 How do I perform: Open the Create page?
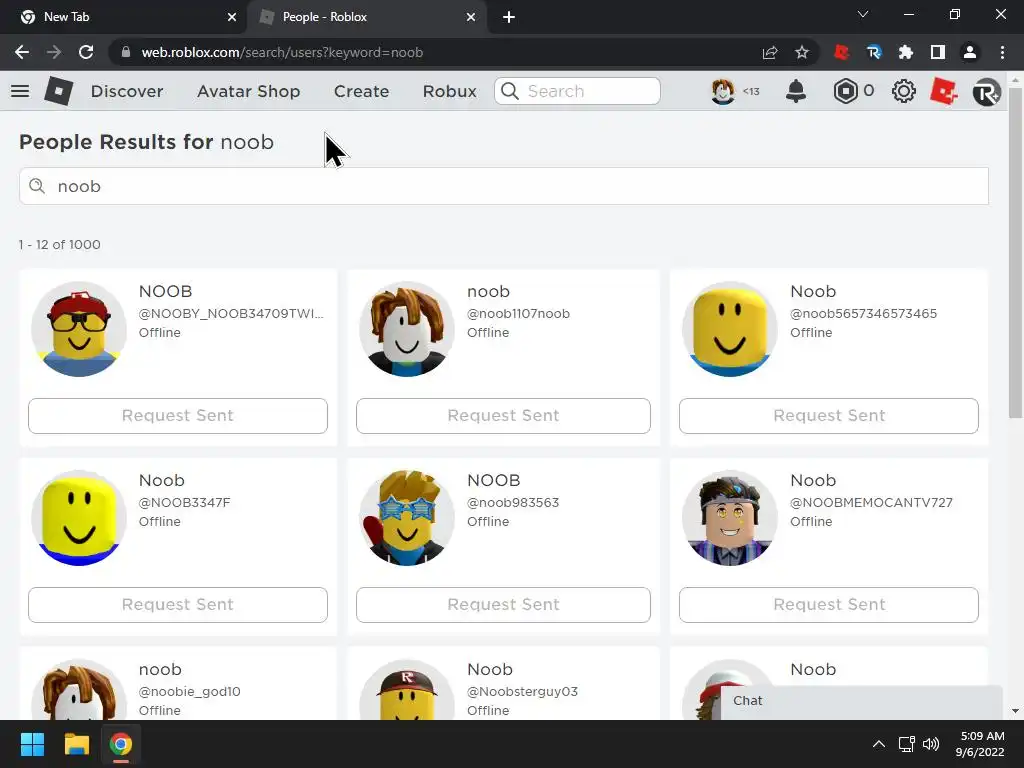tap(361, 91)
